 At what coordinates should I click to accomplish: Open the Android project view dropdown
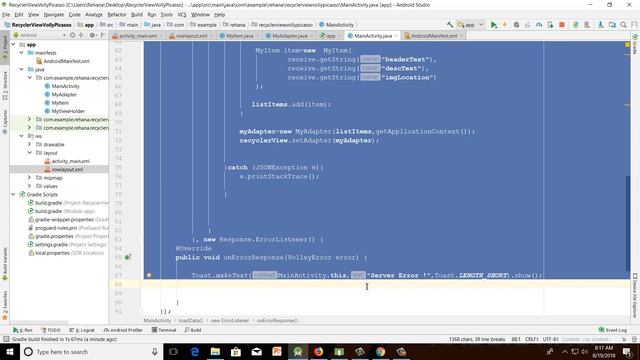(39, 35)
